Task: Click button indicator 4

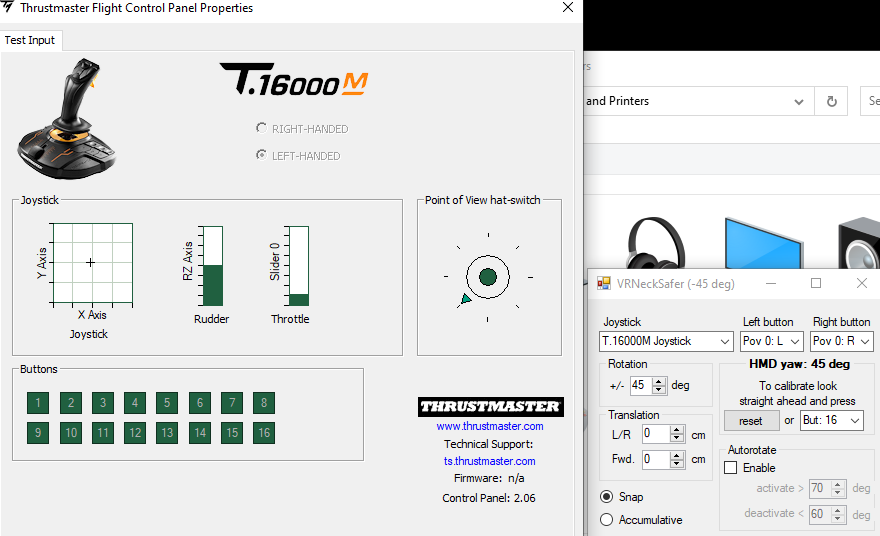Action: point(135,402)
